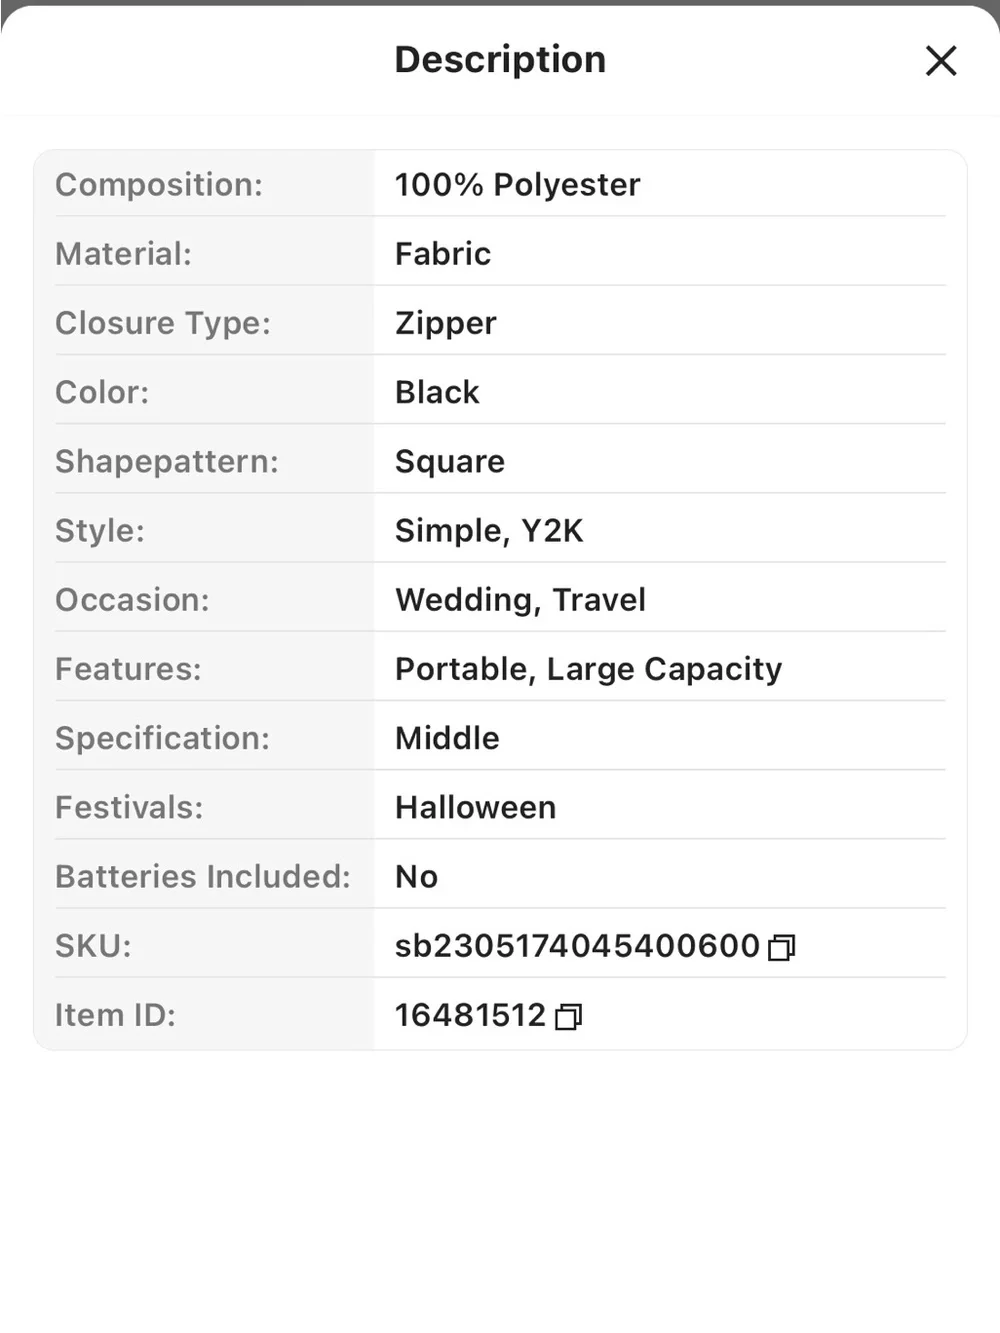1000x1333 pixels.
Task: Select the Wedding, Travel occasion value
Action: (x=520, y=600)
